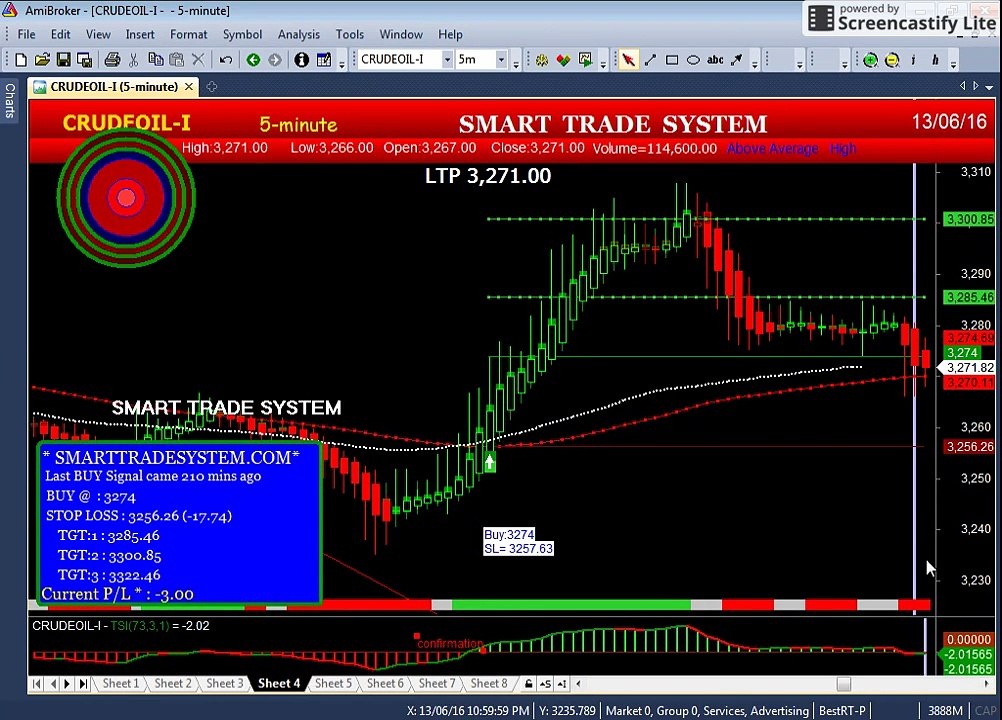This screenshot has width=1002, height=720.
Task: Click the horizontal chart scrollbar thumb
Action: [x=844, y=684]
